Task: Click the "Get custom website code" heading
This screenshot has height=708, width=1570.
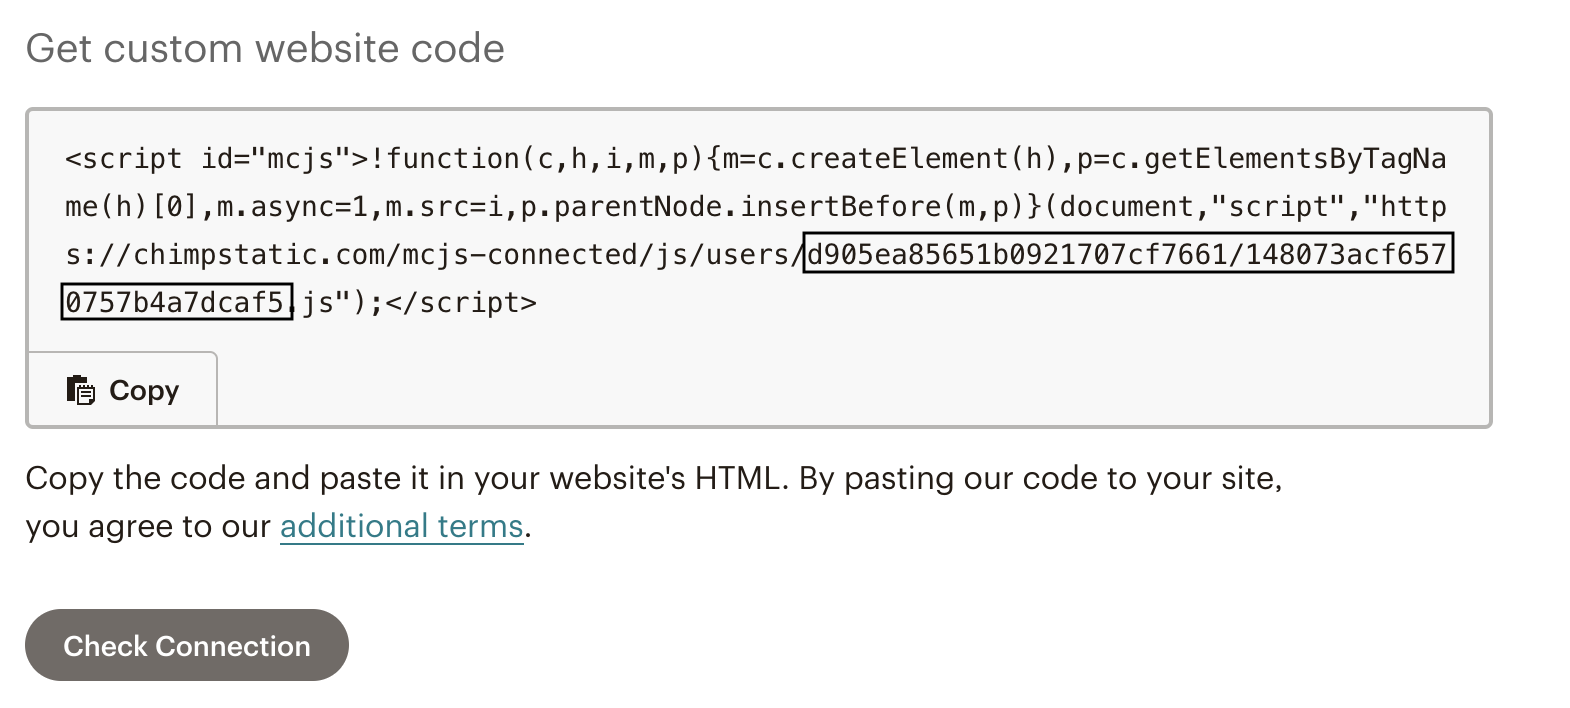Action: point(265,49)
